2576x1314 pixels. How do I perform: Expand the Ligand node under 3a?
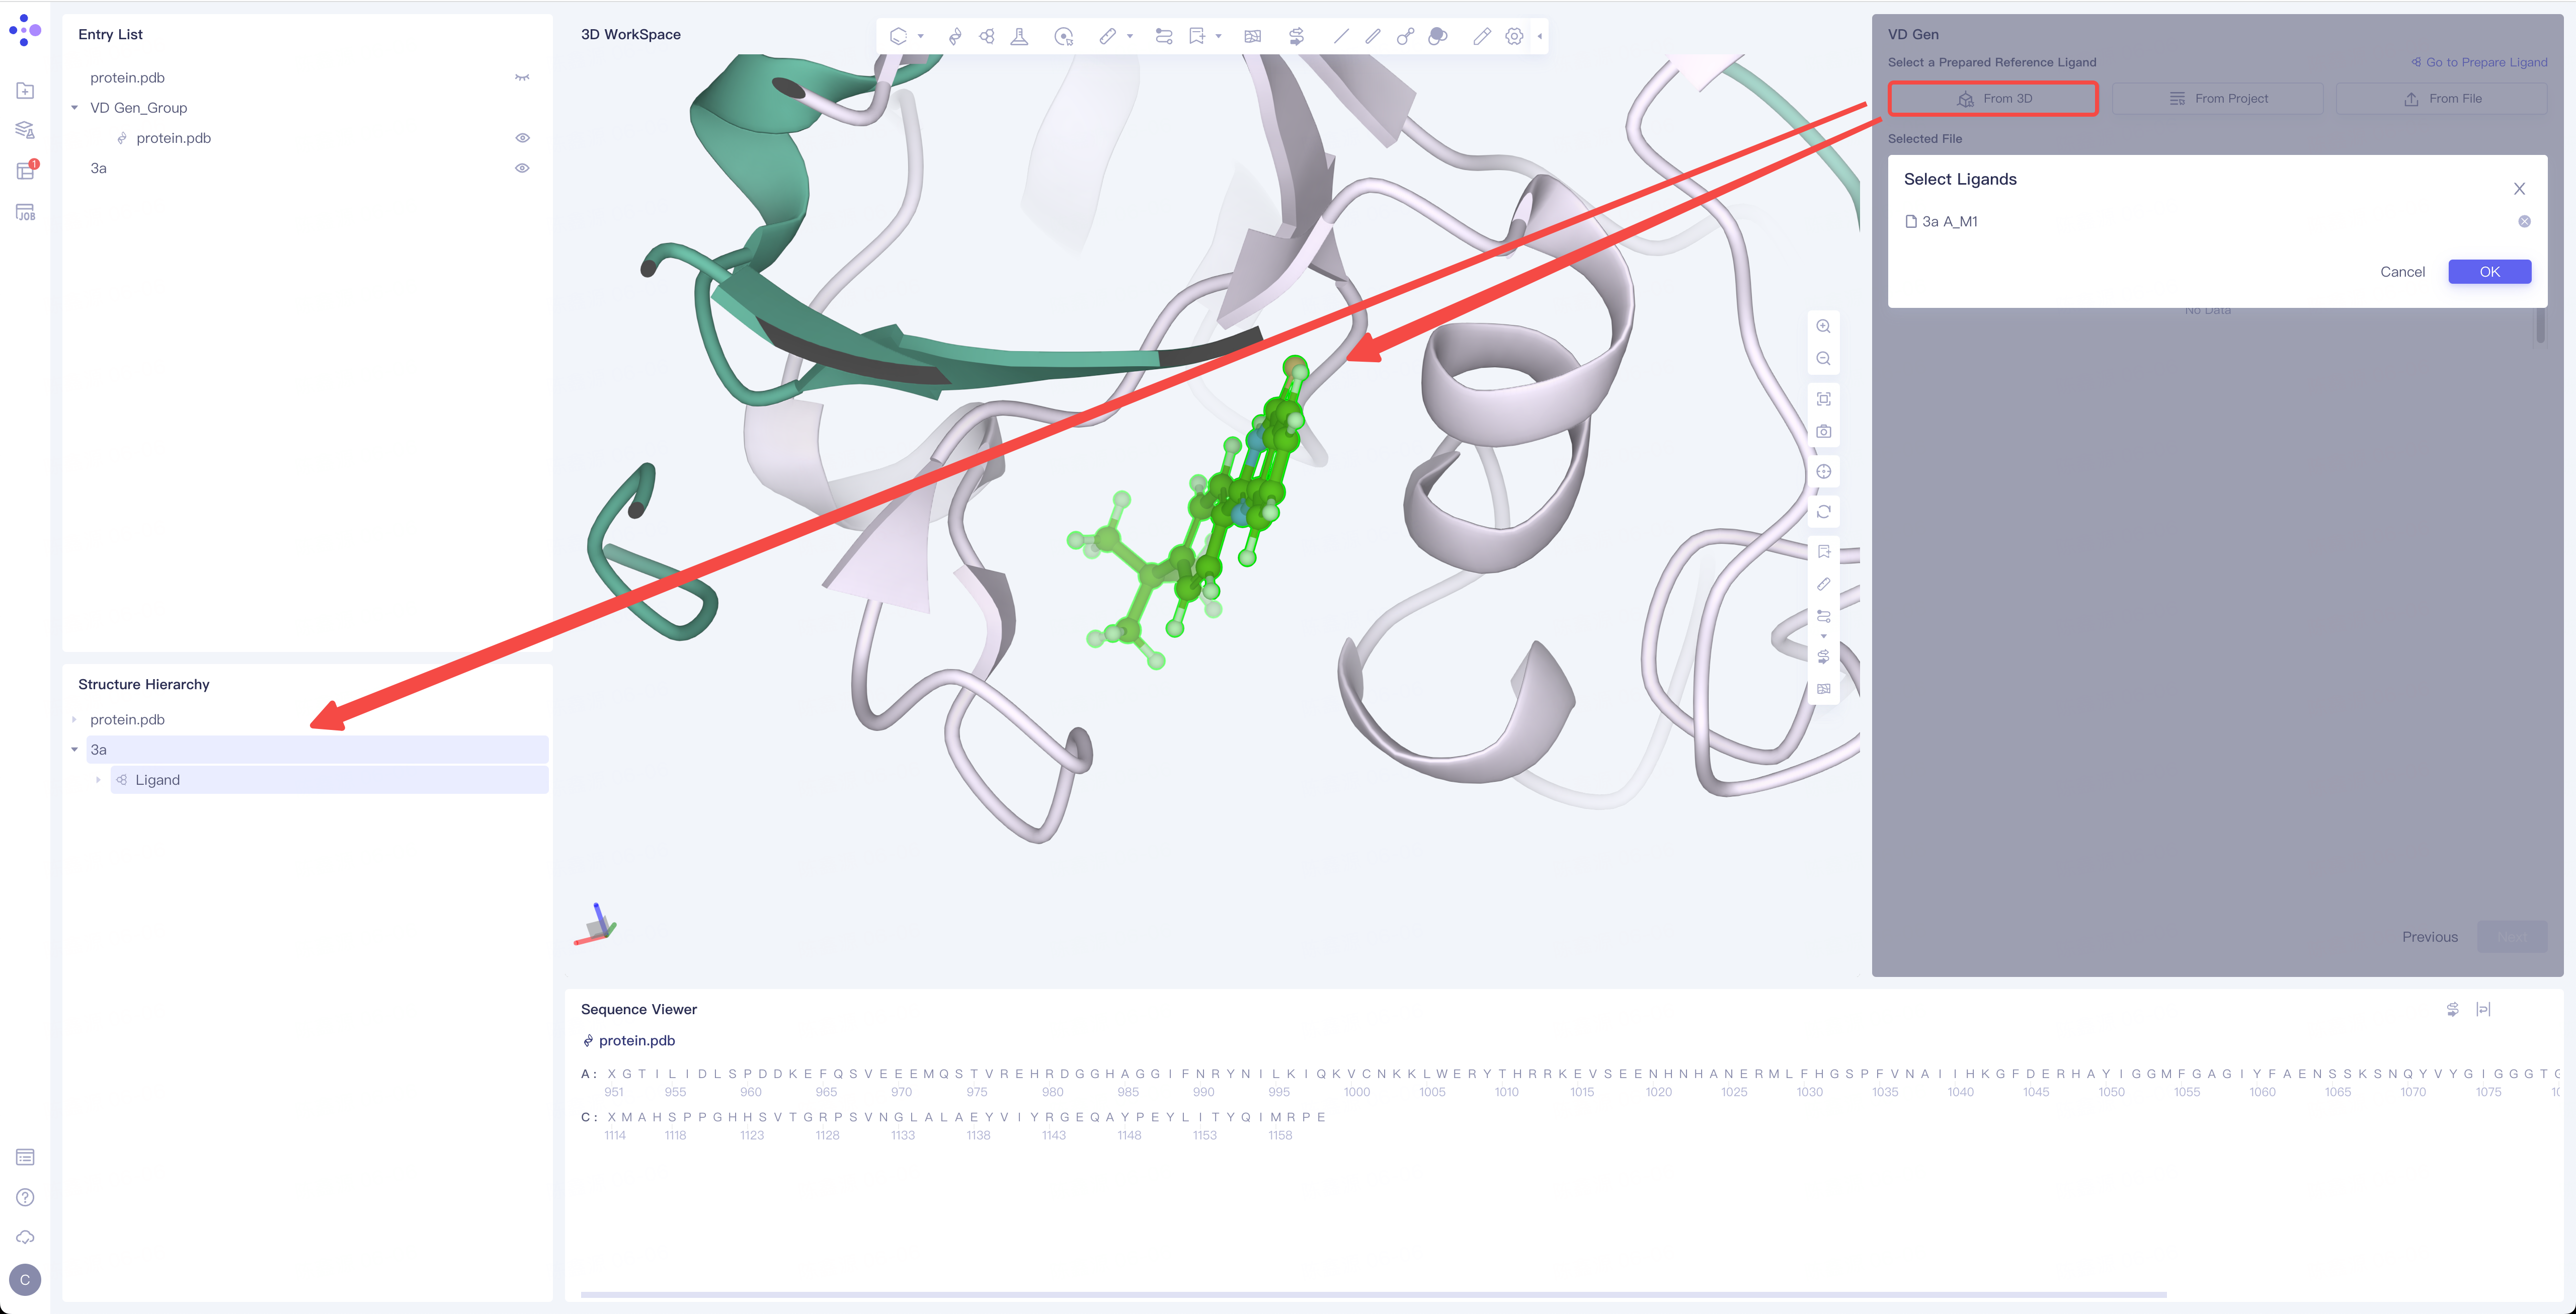coord(98,780)
